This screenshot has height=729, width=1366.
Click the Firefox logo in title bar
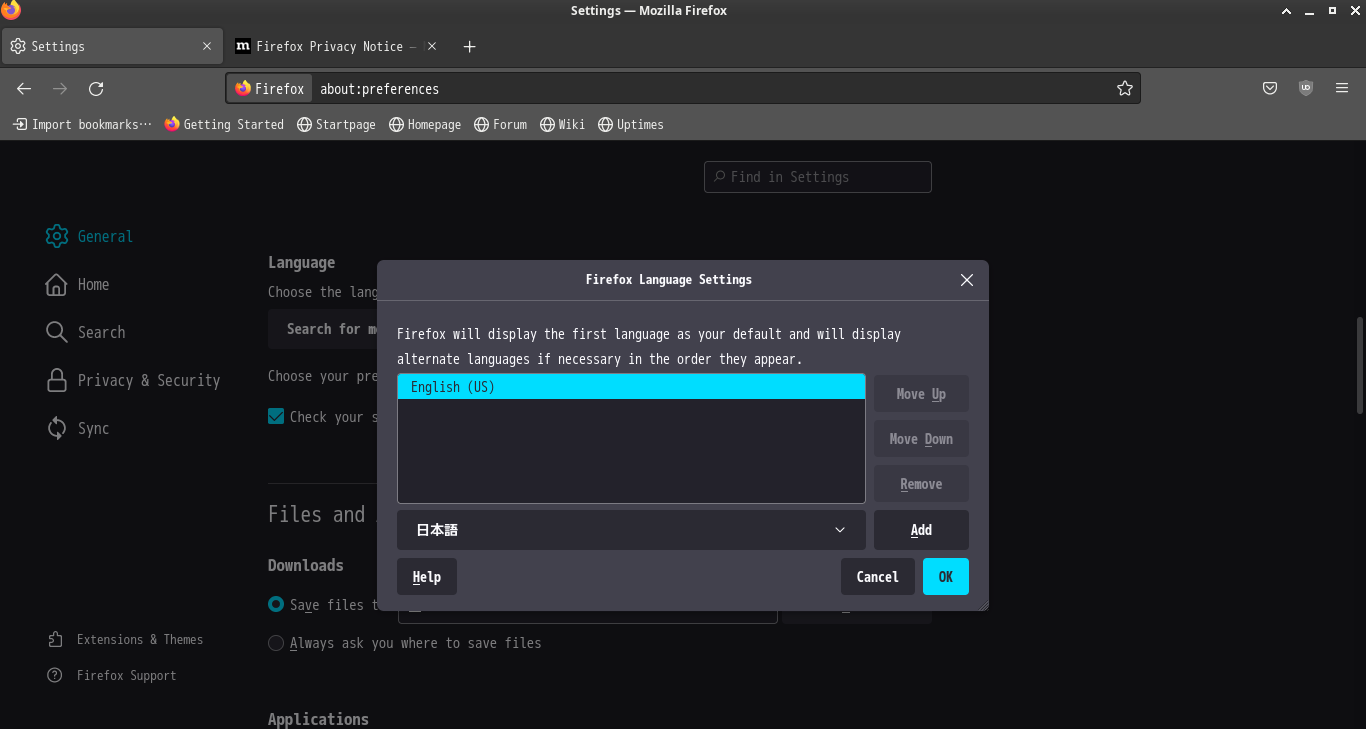(x=11, y=11)
